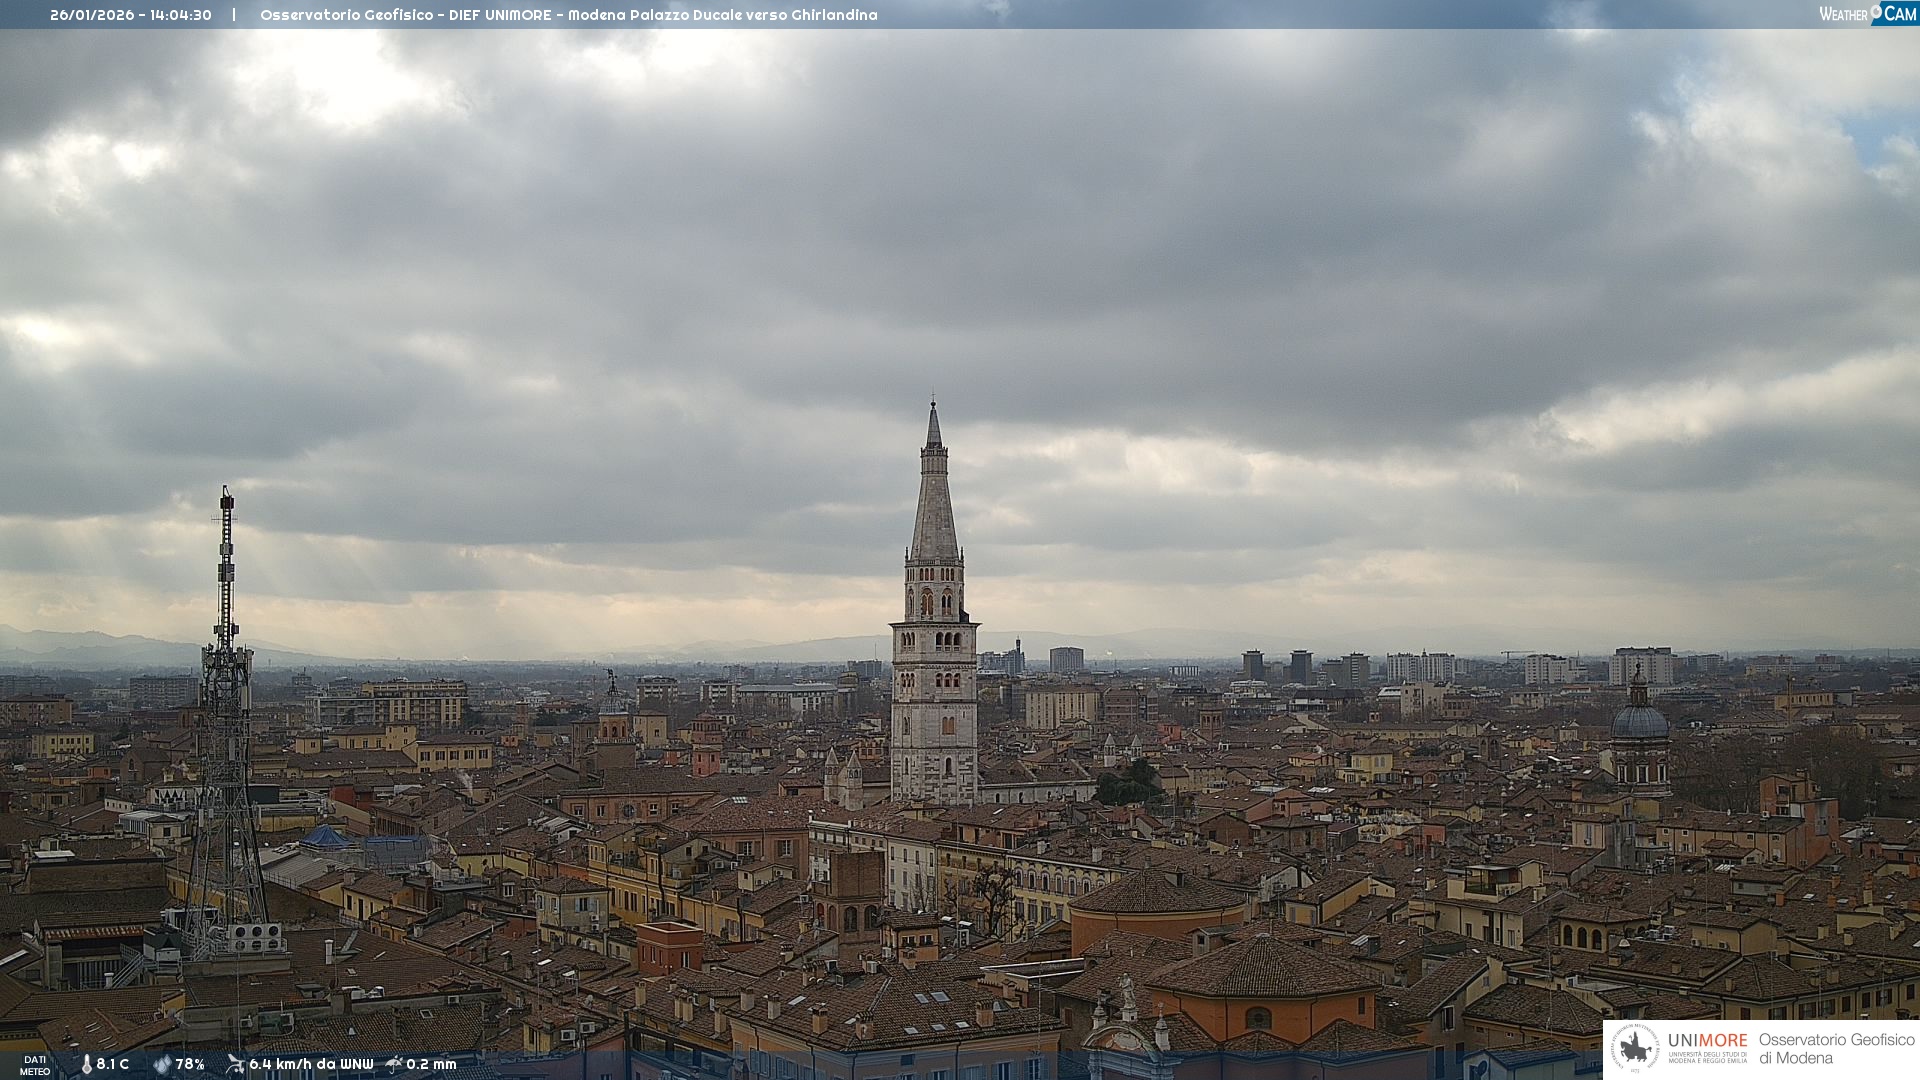Click the rain umbrella precipitation icon
This screenshot has width=1920, height=1080.
[x=394, y=1064]
